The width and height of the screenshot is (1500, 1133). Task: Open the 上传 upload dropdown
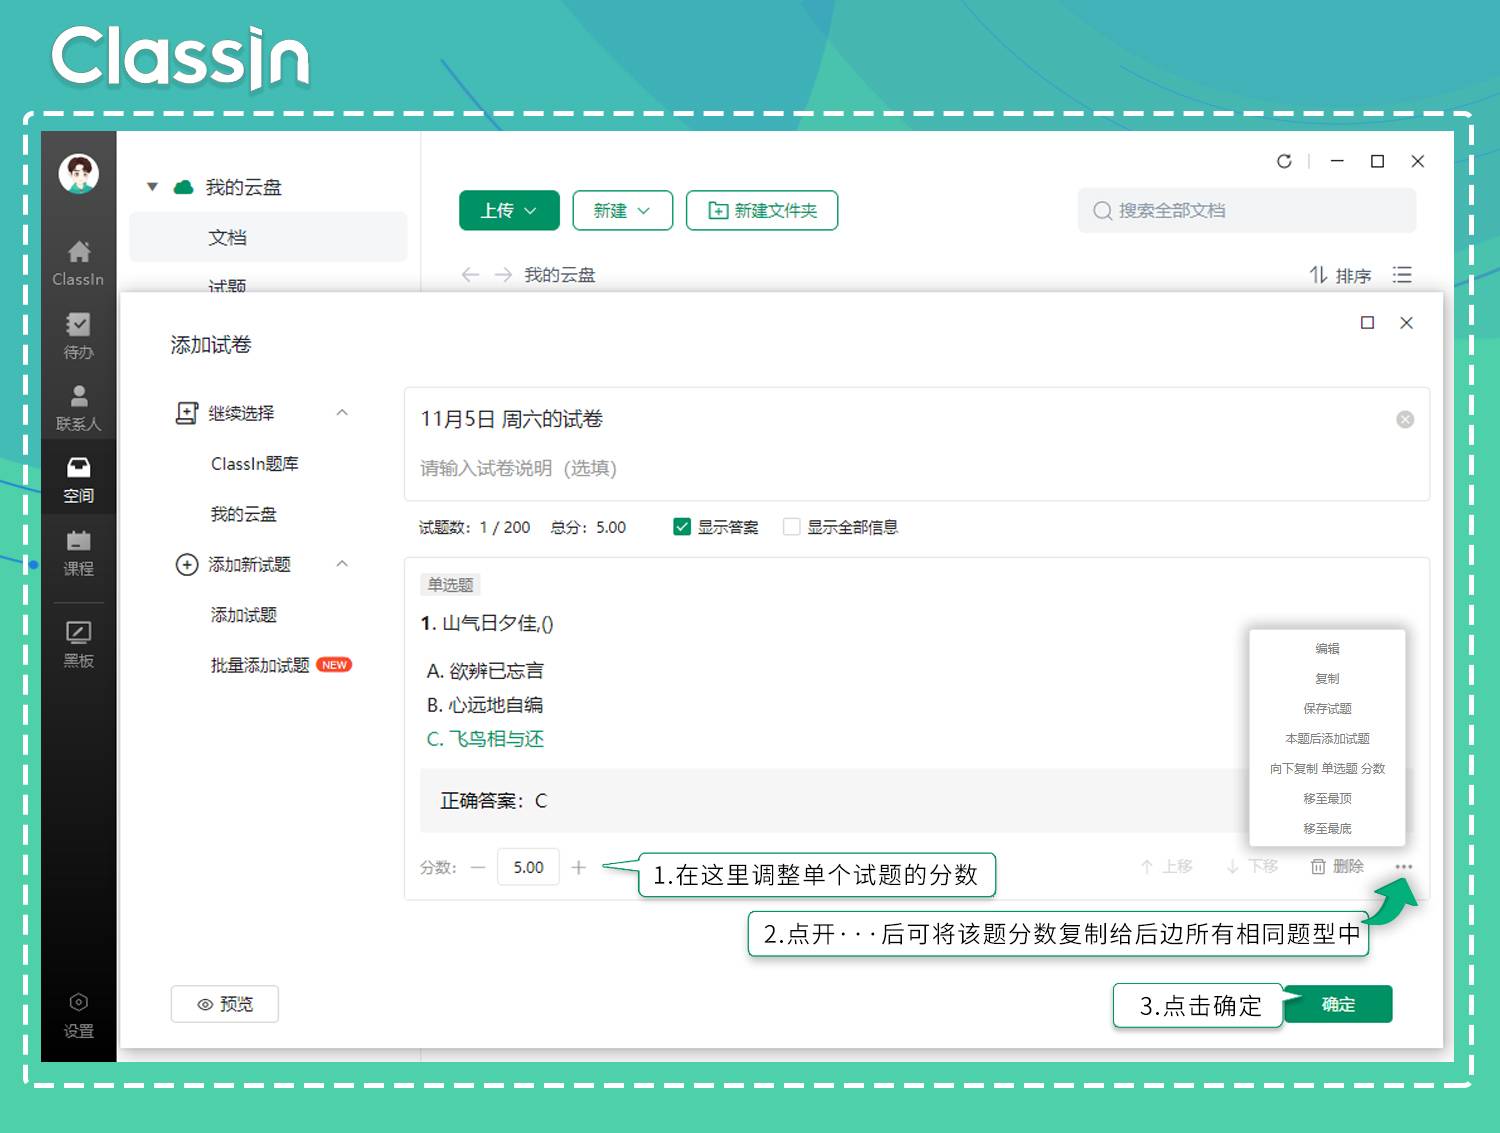[509, 211]
